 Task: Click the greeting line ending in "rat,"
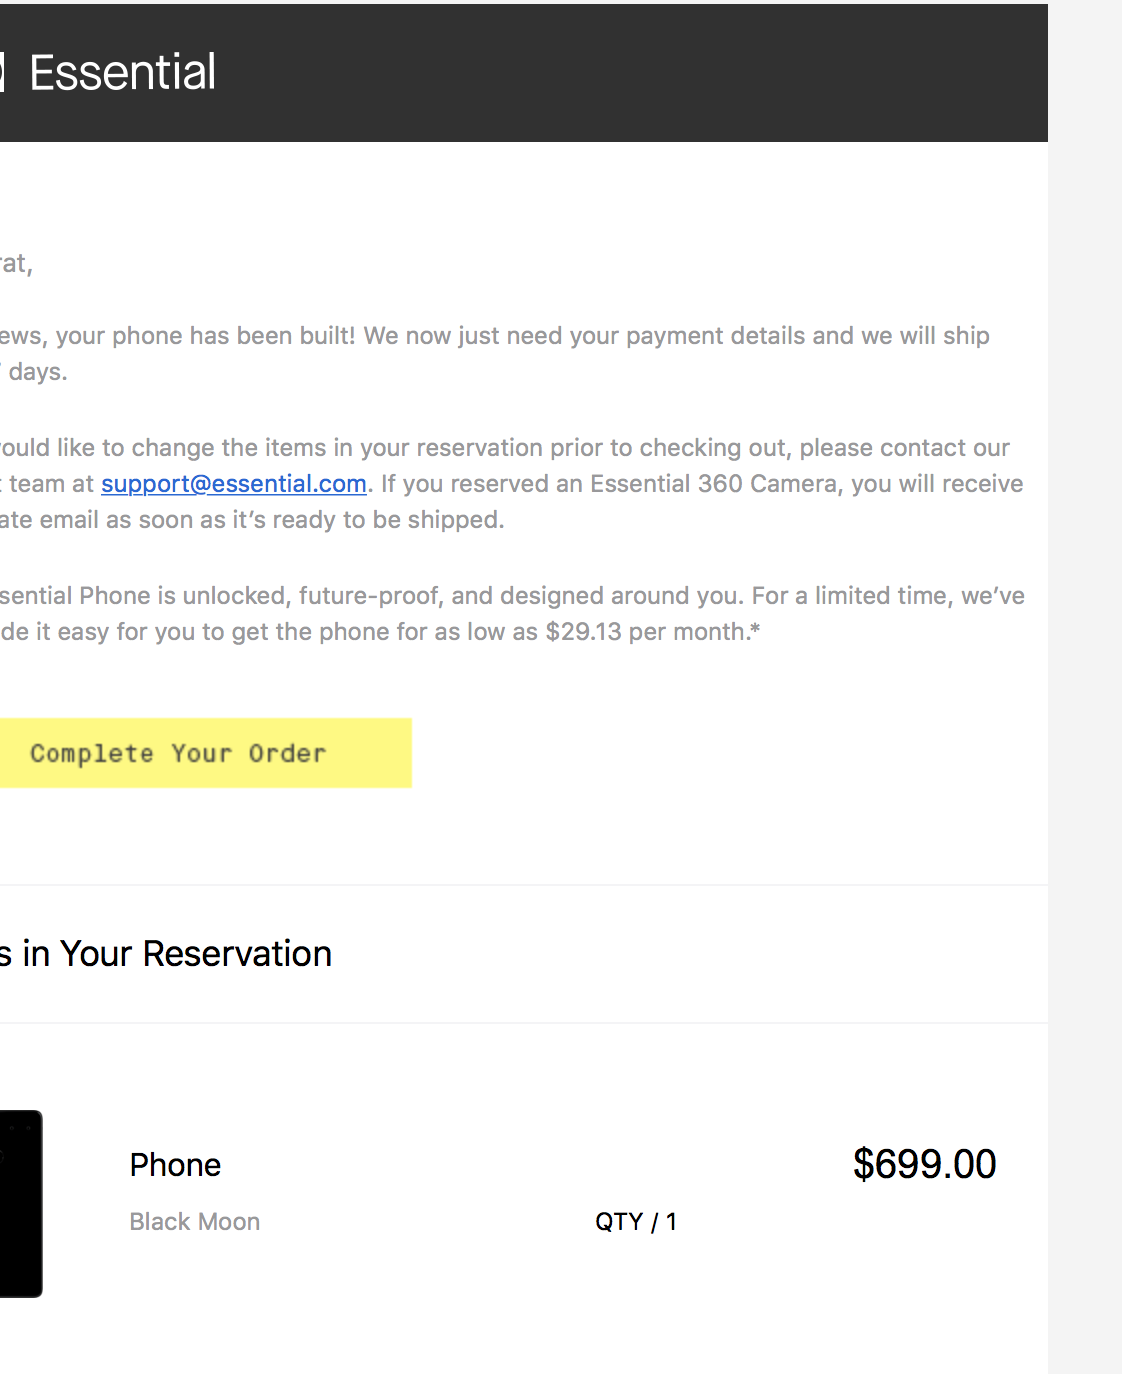pos(16,264)
